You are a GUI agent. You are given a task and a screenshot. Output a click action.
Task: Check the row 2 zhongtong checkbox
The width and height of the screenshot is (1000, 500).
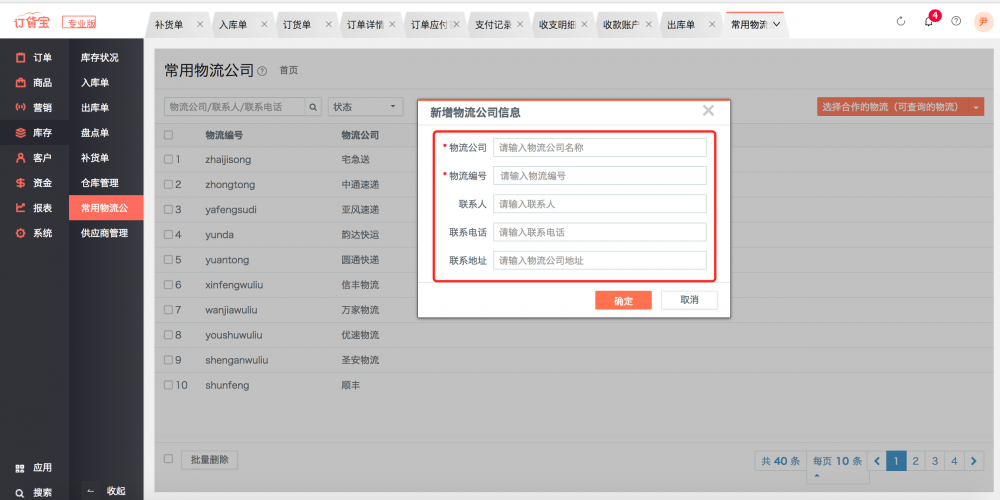pyautogui.click(x=168, y=184)
